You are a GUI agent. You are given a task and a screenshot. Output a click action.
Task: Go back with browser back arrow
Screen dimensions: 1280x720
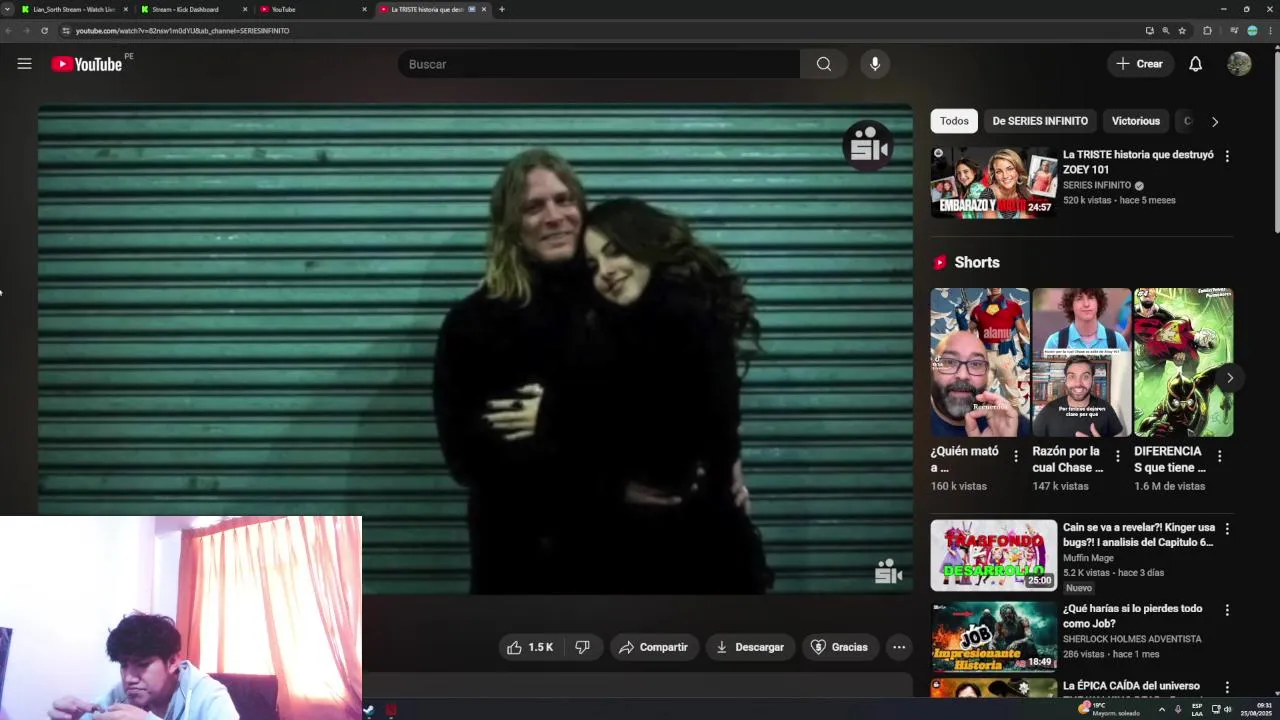8,31
